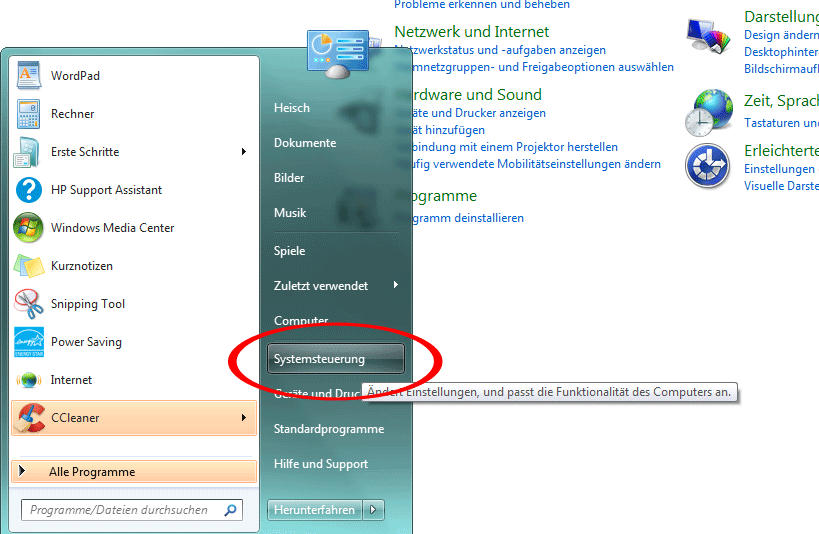This screenshot has width=819, height=534.
Task: Open the Heisch user folder
Action: (292, 108)
